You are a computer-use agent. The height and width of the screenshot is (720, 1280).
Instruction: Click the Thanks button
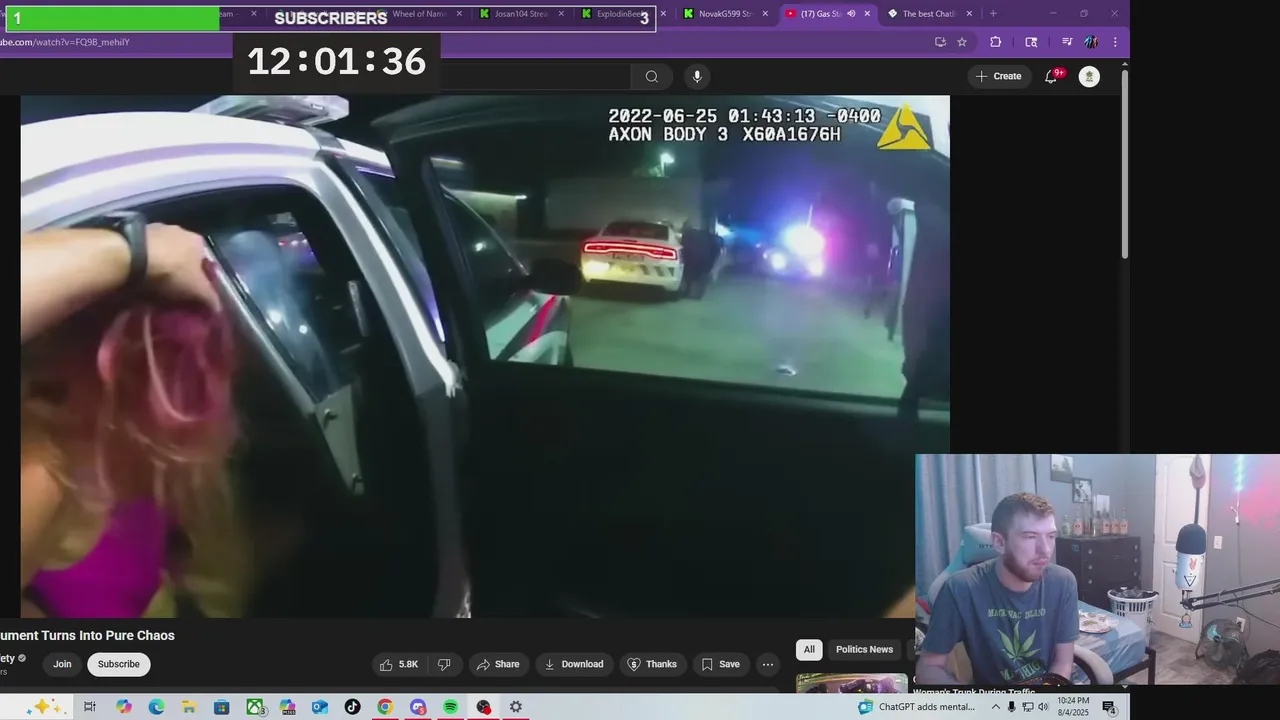[x=652, y=664]
